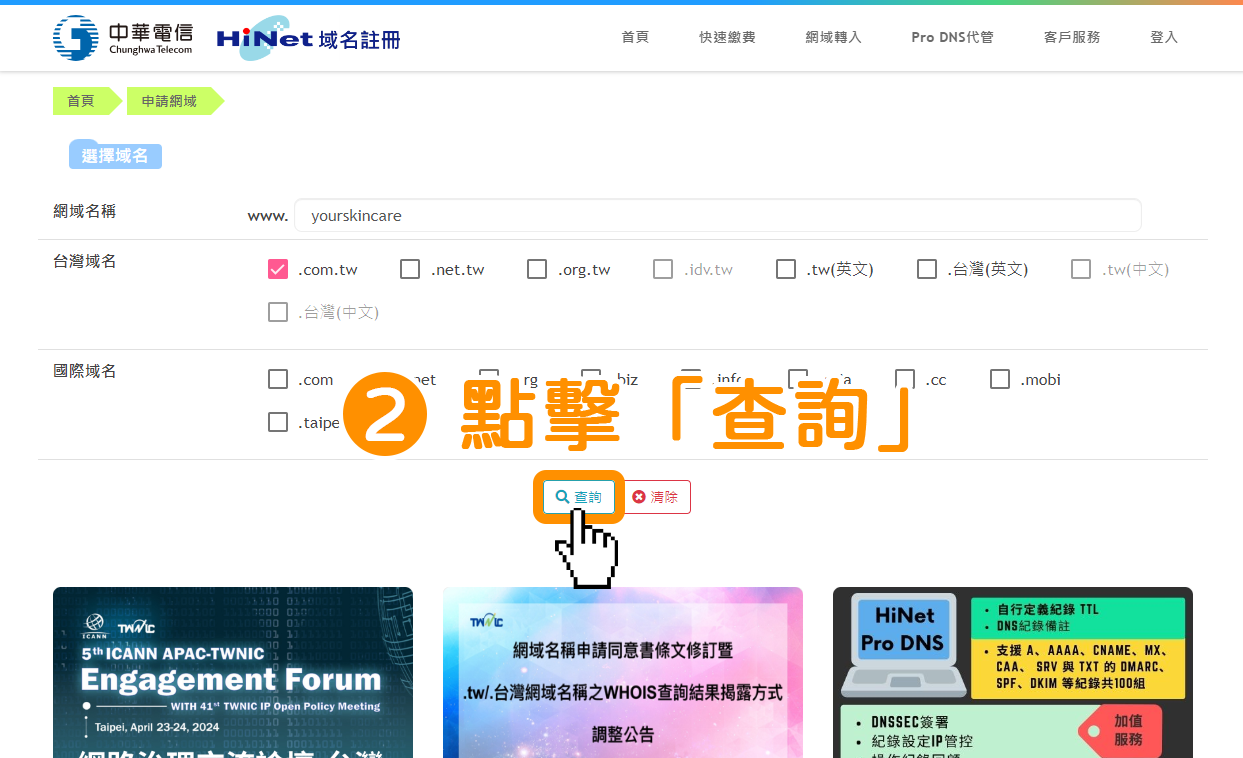Click the 選擇域名 section label
This screenshot has height=758, width=1243.
click(x=115, y=156)
